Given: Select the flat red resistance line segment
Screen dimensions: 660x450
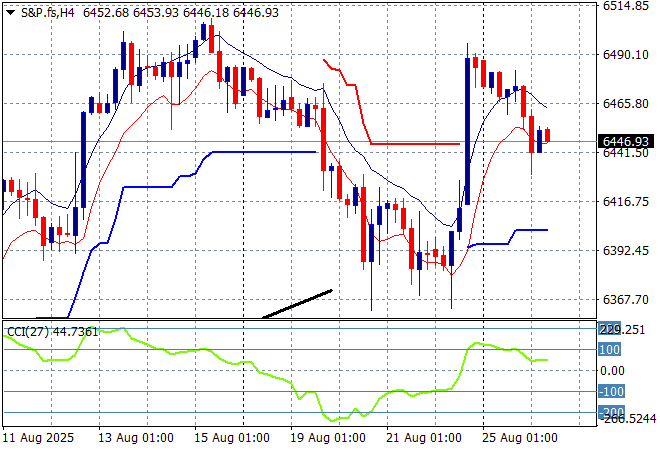Looking at the screenshot, I should 415,144.
